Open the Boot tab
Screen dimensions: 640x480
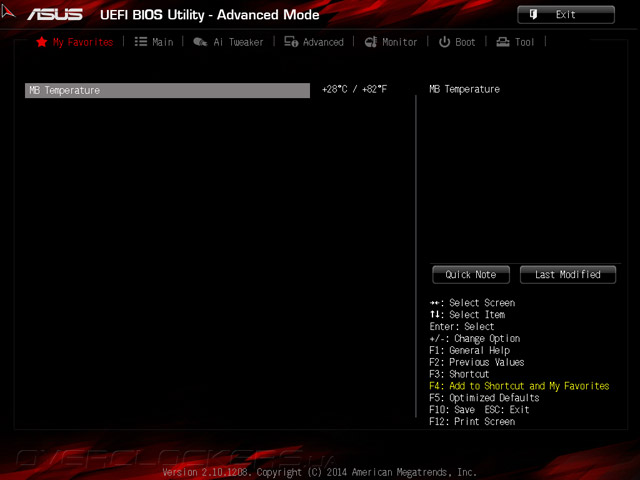click(457, 42)
